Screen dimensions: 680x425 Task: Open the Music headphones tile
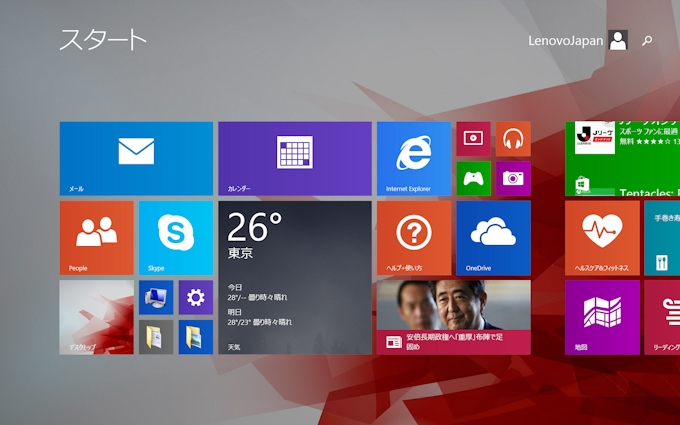coord(513,139)
